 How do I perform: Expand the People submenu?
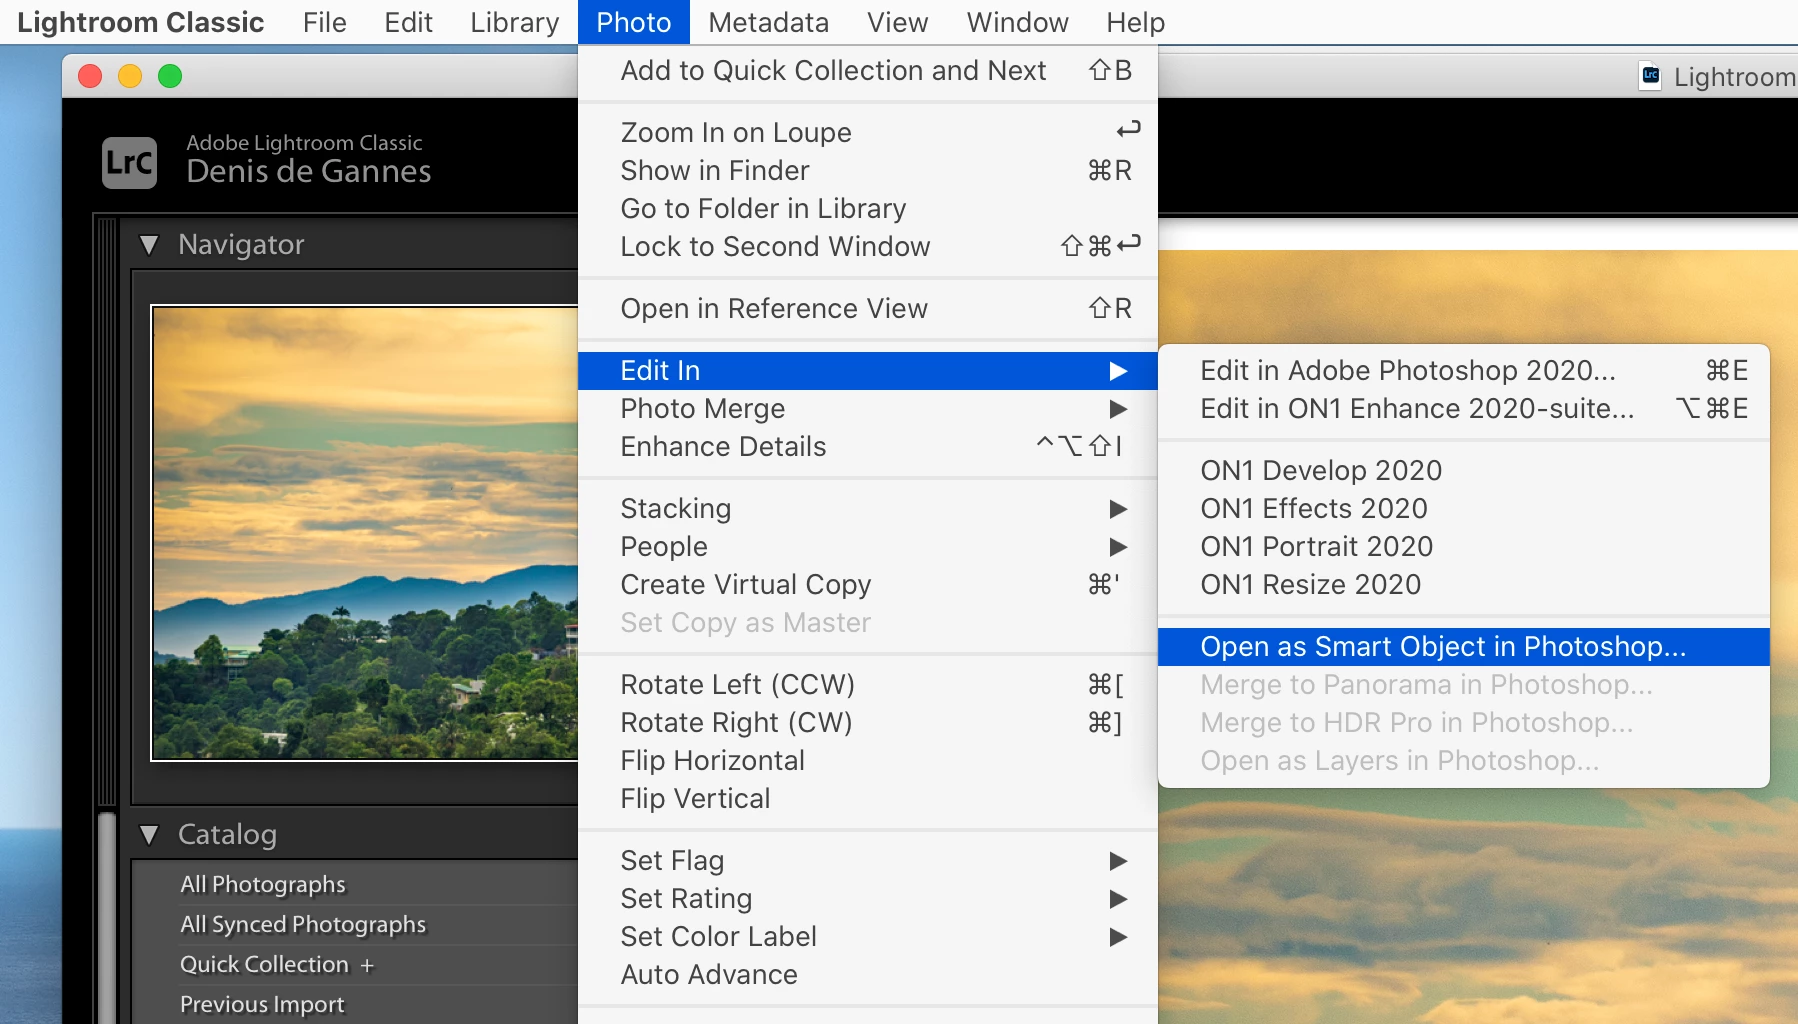(868, 547)
